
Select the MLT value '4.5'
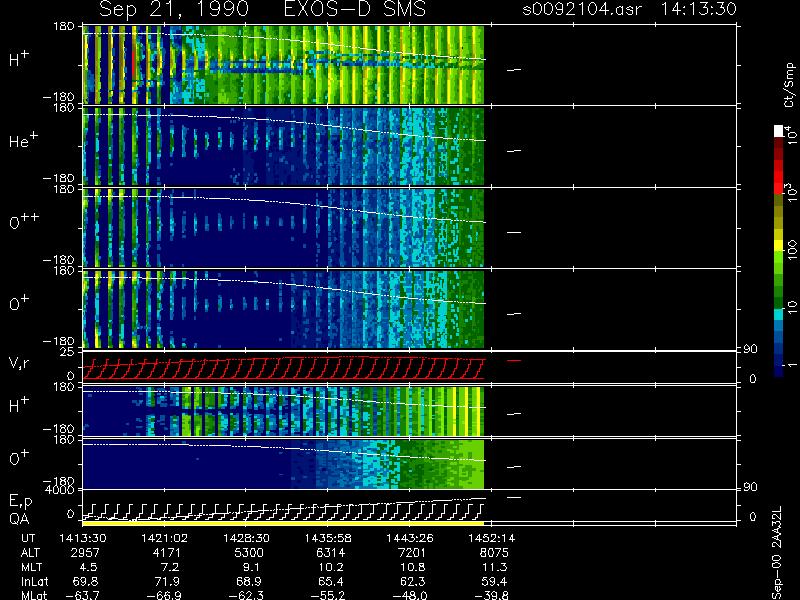tap(88, 567)
